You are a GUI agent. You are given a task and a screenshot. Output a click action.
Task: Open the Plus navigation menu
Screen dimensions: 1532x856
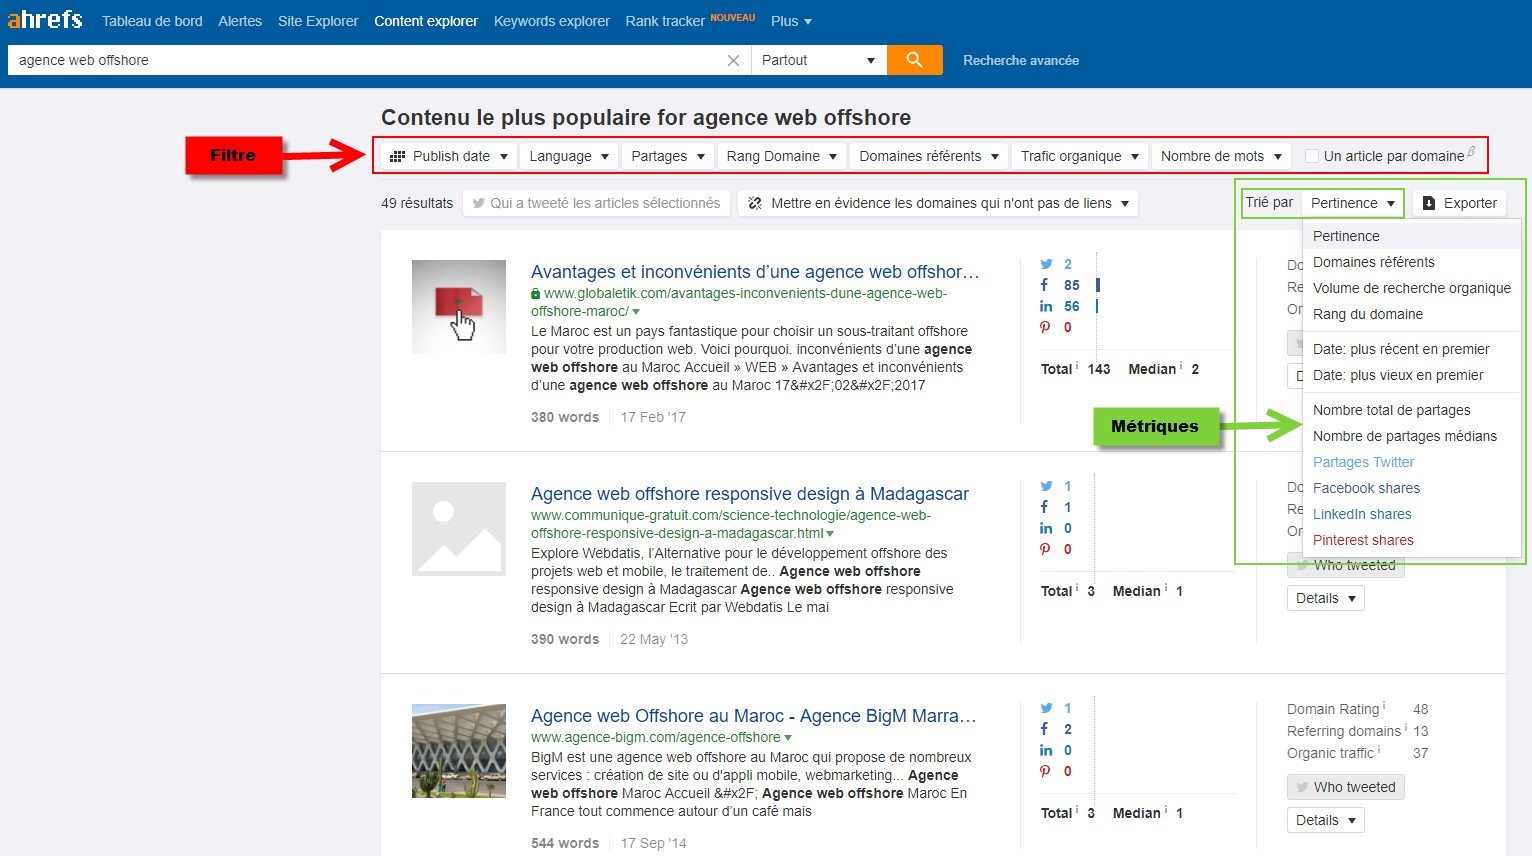point(791,20)
